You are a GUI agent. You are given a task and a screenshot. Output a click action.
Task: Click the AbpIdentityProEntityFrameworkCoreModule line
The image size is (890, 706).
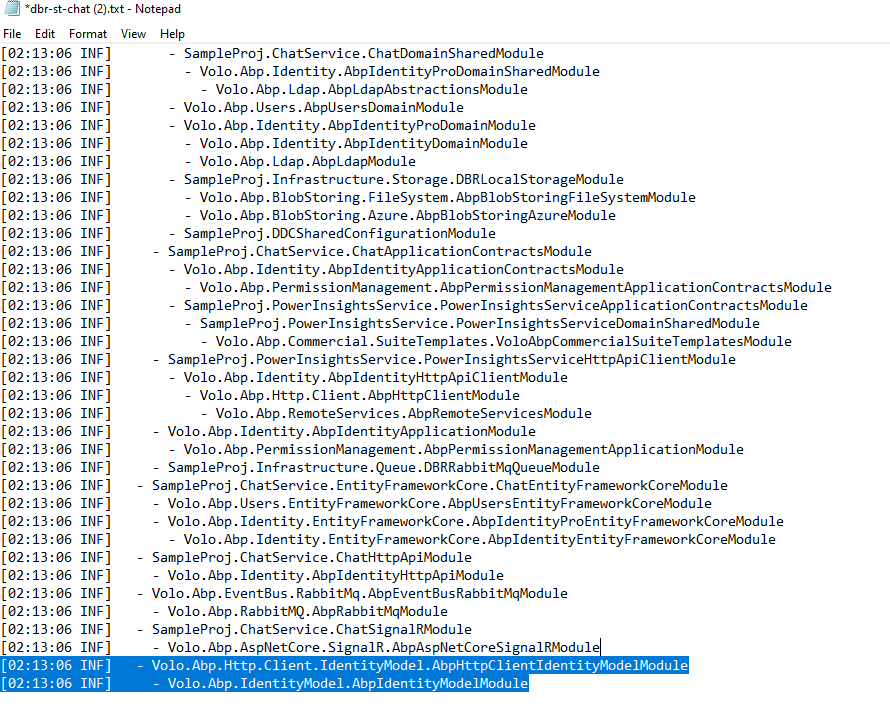(x=392, y=522)
